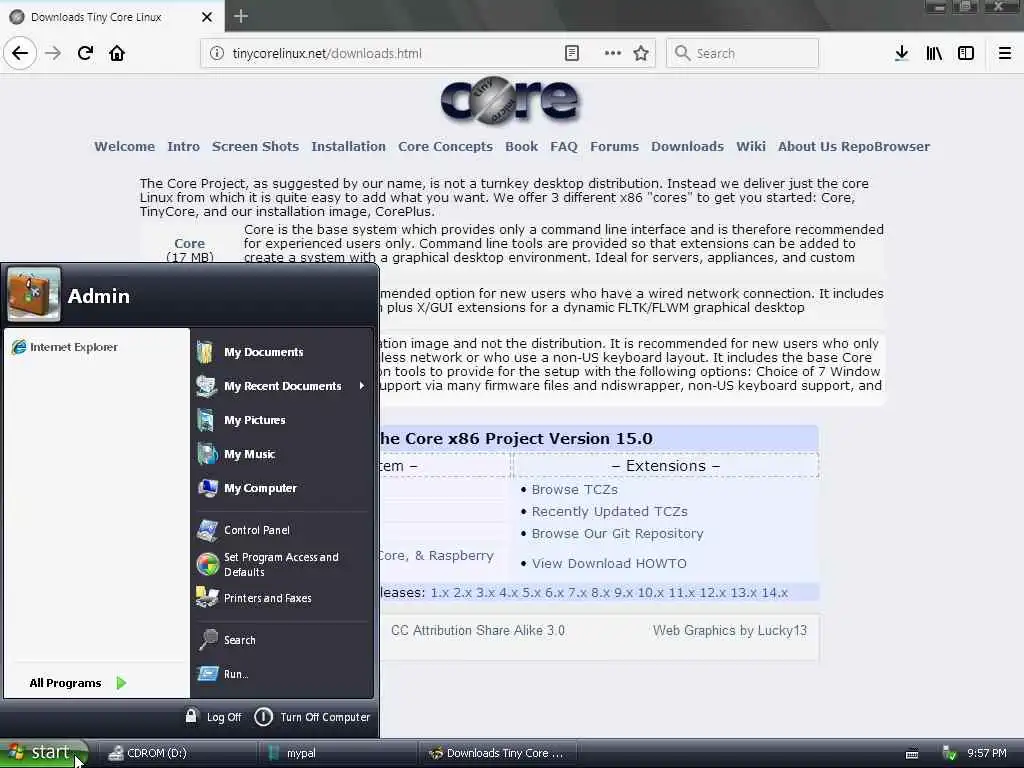Open My Pictures from Start menu

283,420
